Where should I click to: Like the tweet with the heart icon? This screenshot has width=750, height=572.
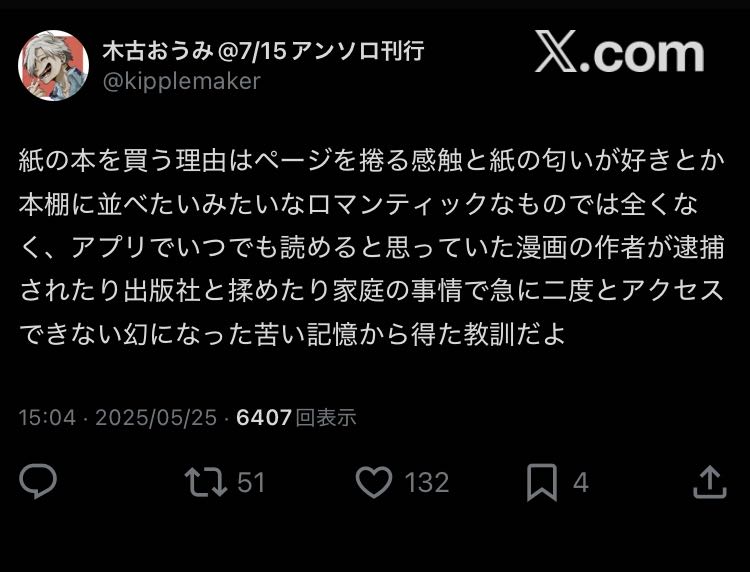coord(374,482)
